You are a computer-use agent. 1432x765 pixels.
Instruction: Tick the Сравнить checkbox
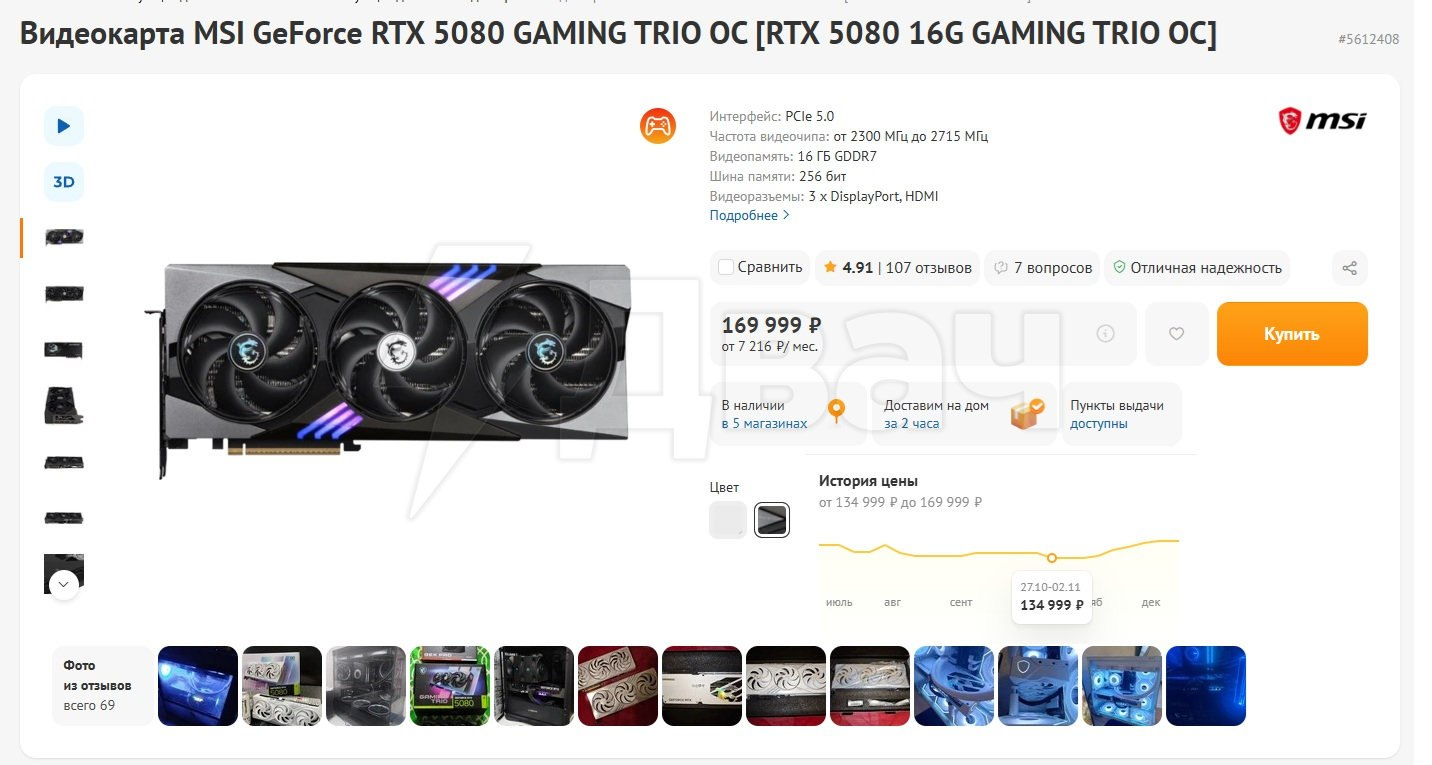[x=726, y=267]
